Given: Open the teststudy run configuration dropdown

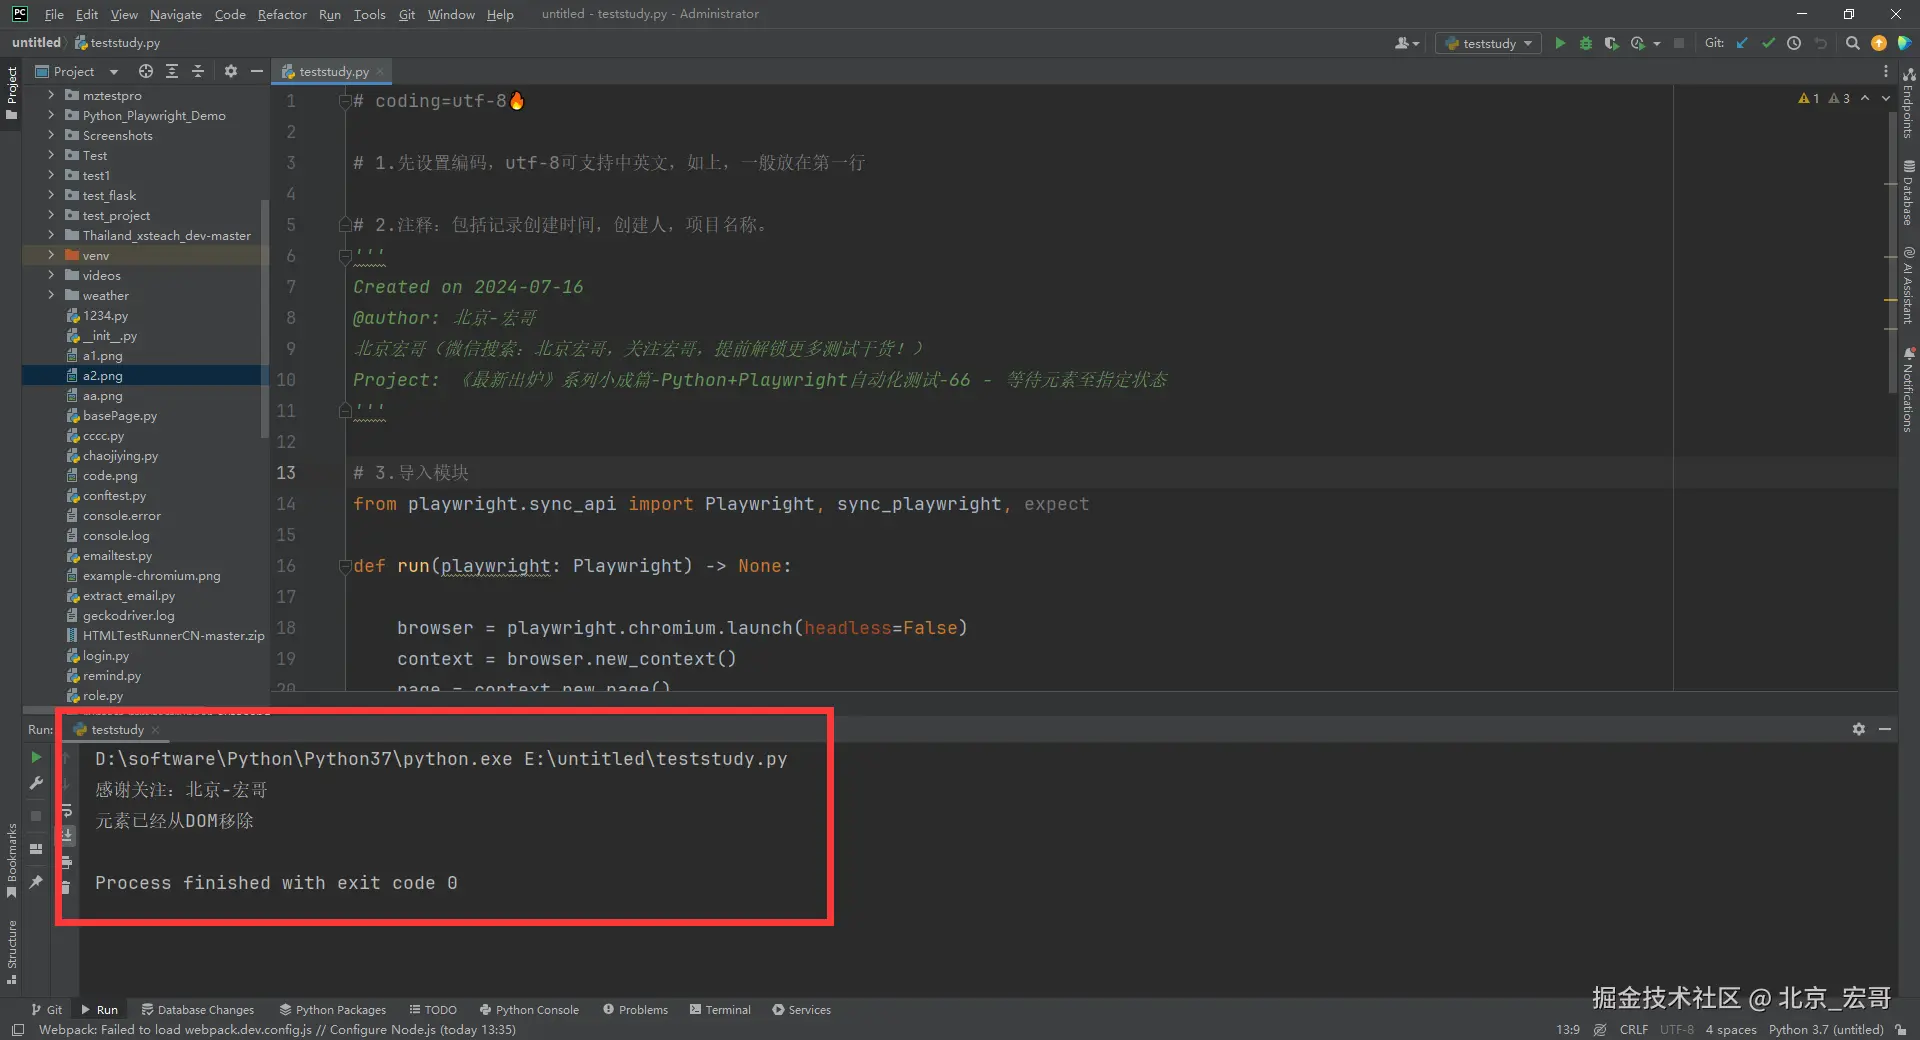Looking at the screenshot, I should [1488, 43].
